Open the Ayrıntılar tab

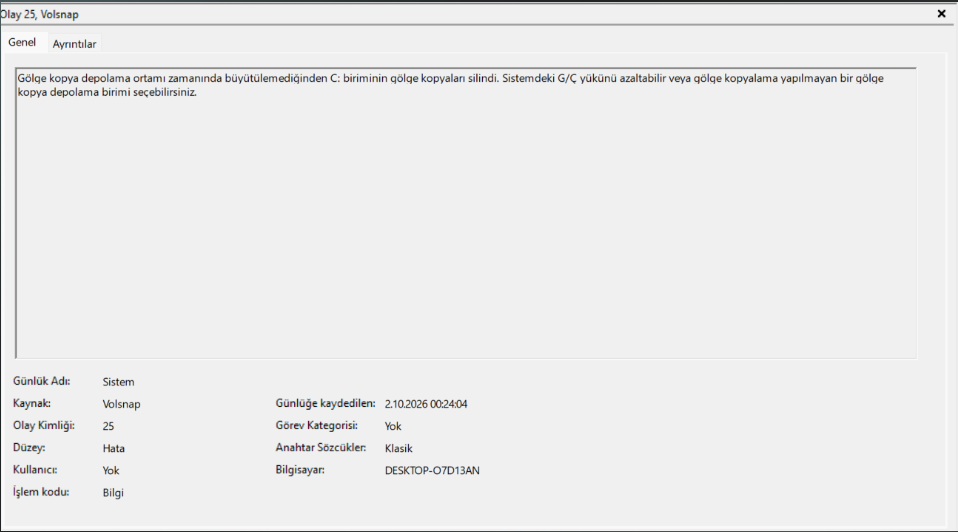coord(74,44)
